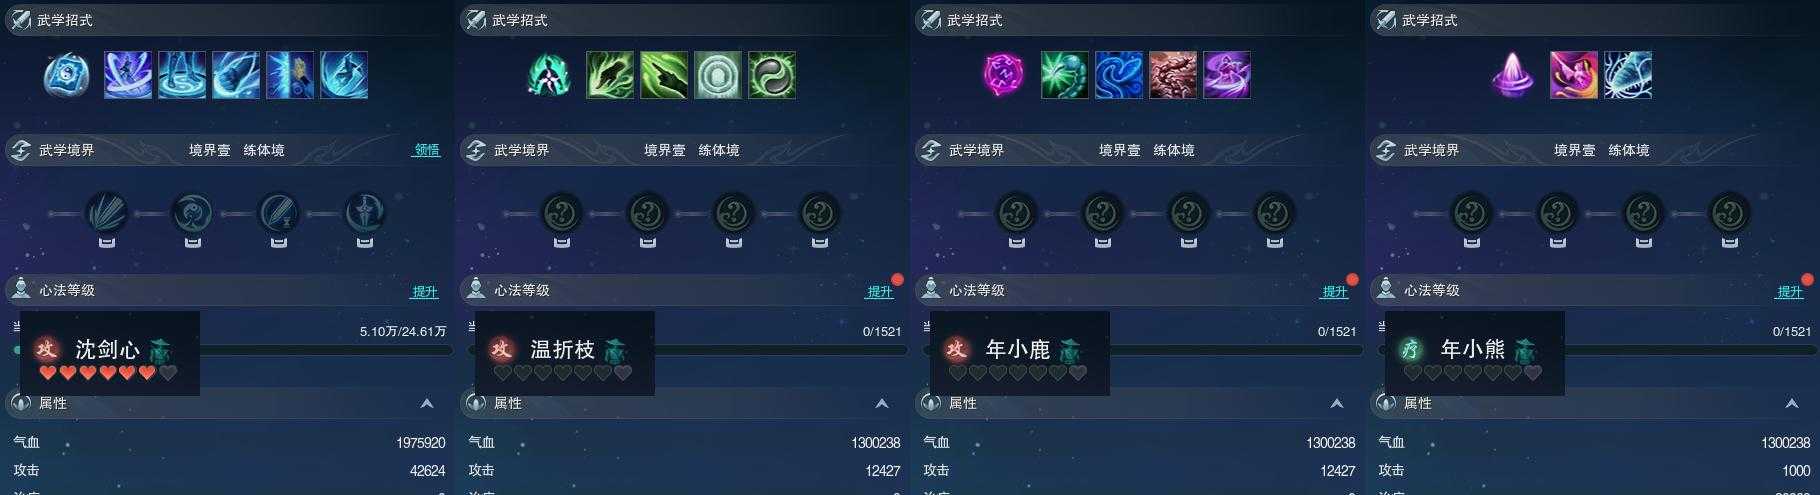Open 提升 for 年小熊's 心法等级
Screen dimensions: 1820x495
click(1790, 291)
